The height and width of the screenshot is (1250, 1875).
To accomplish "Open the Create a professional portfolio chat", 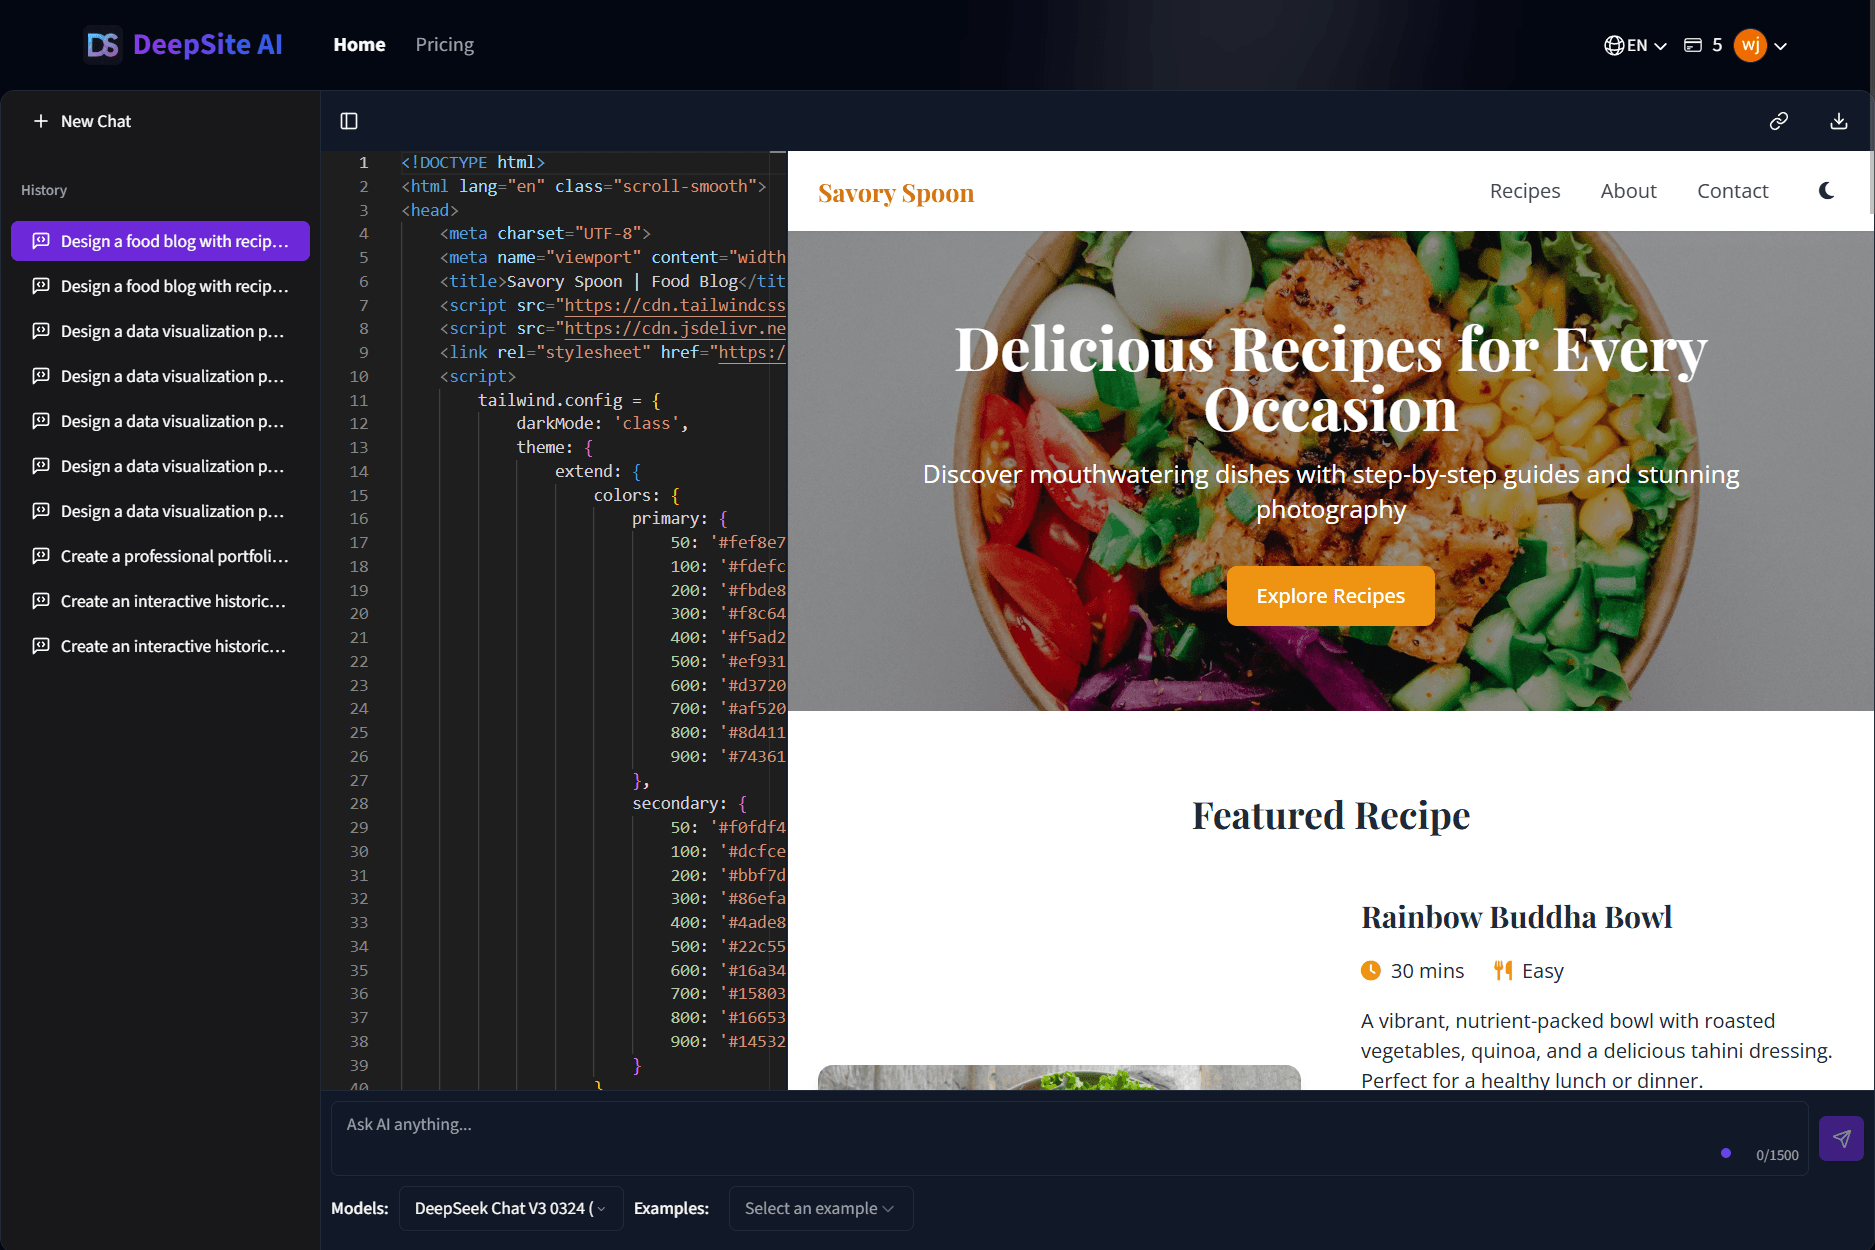I will pyautogui.click(x=160, y=556).
